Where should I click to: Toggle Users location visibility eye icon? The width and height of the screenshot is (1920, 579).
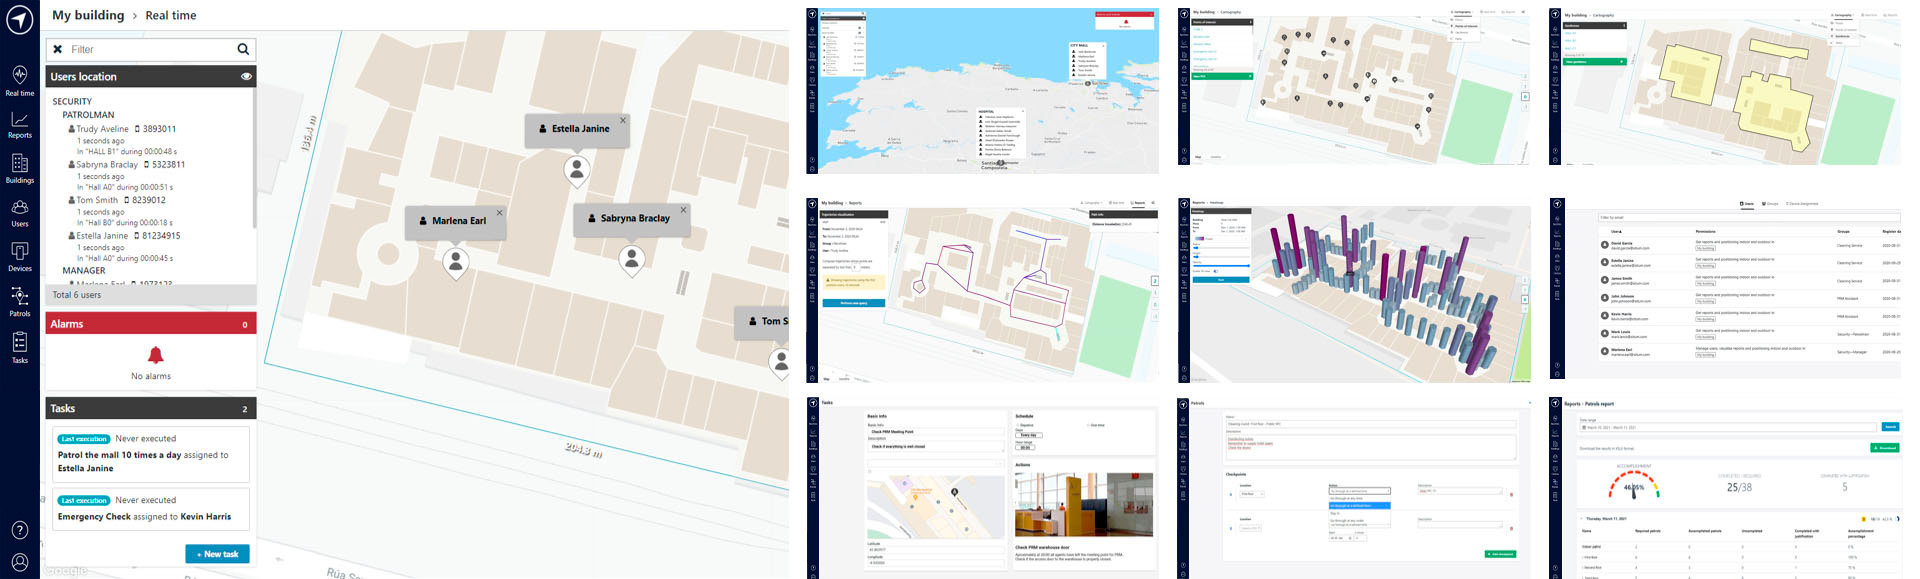click(246, 76)
